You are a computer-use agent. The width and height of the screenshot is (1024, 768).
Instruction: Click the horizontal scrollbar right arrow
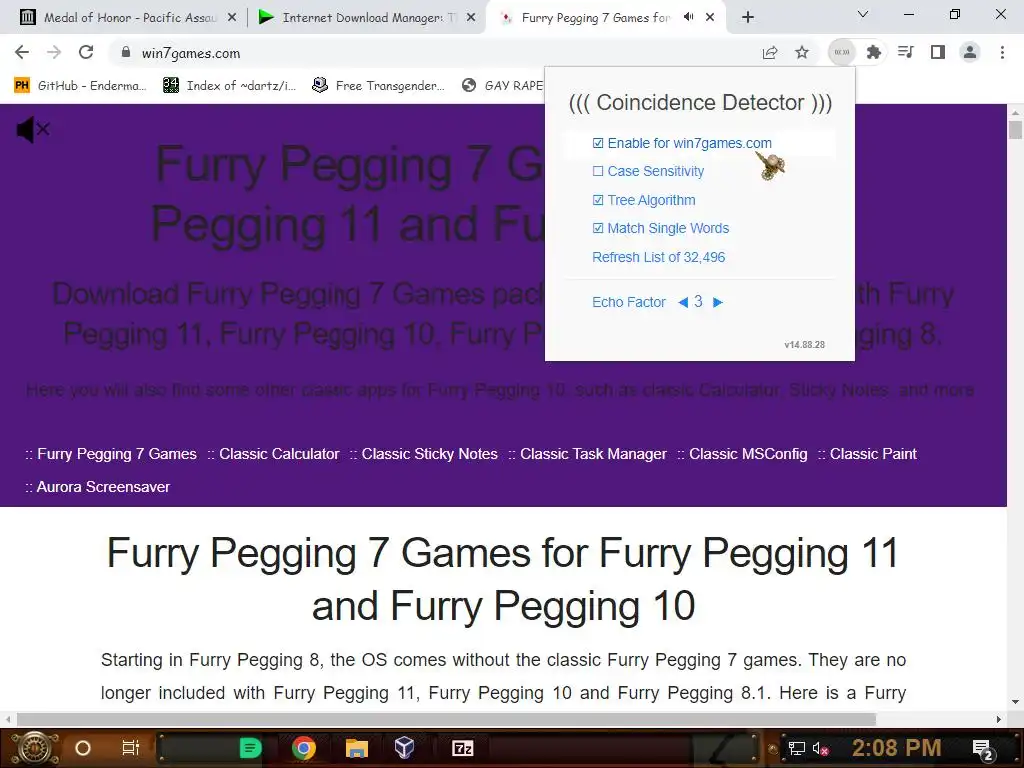point(999,720)
